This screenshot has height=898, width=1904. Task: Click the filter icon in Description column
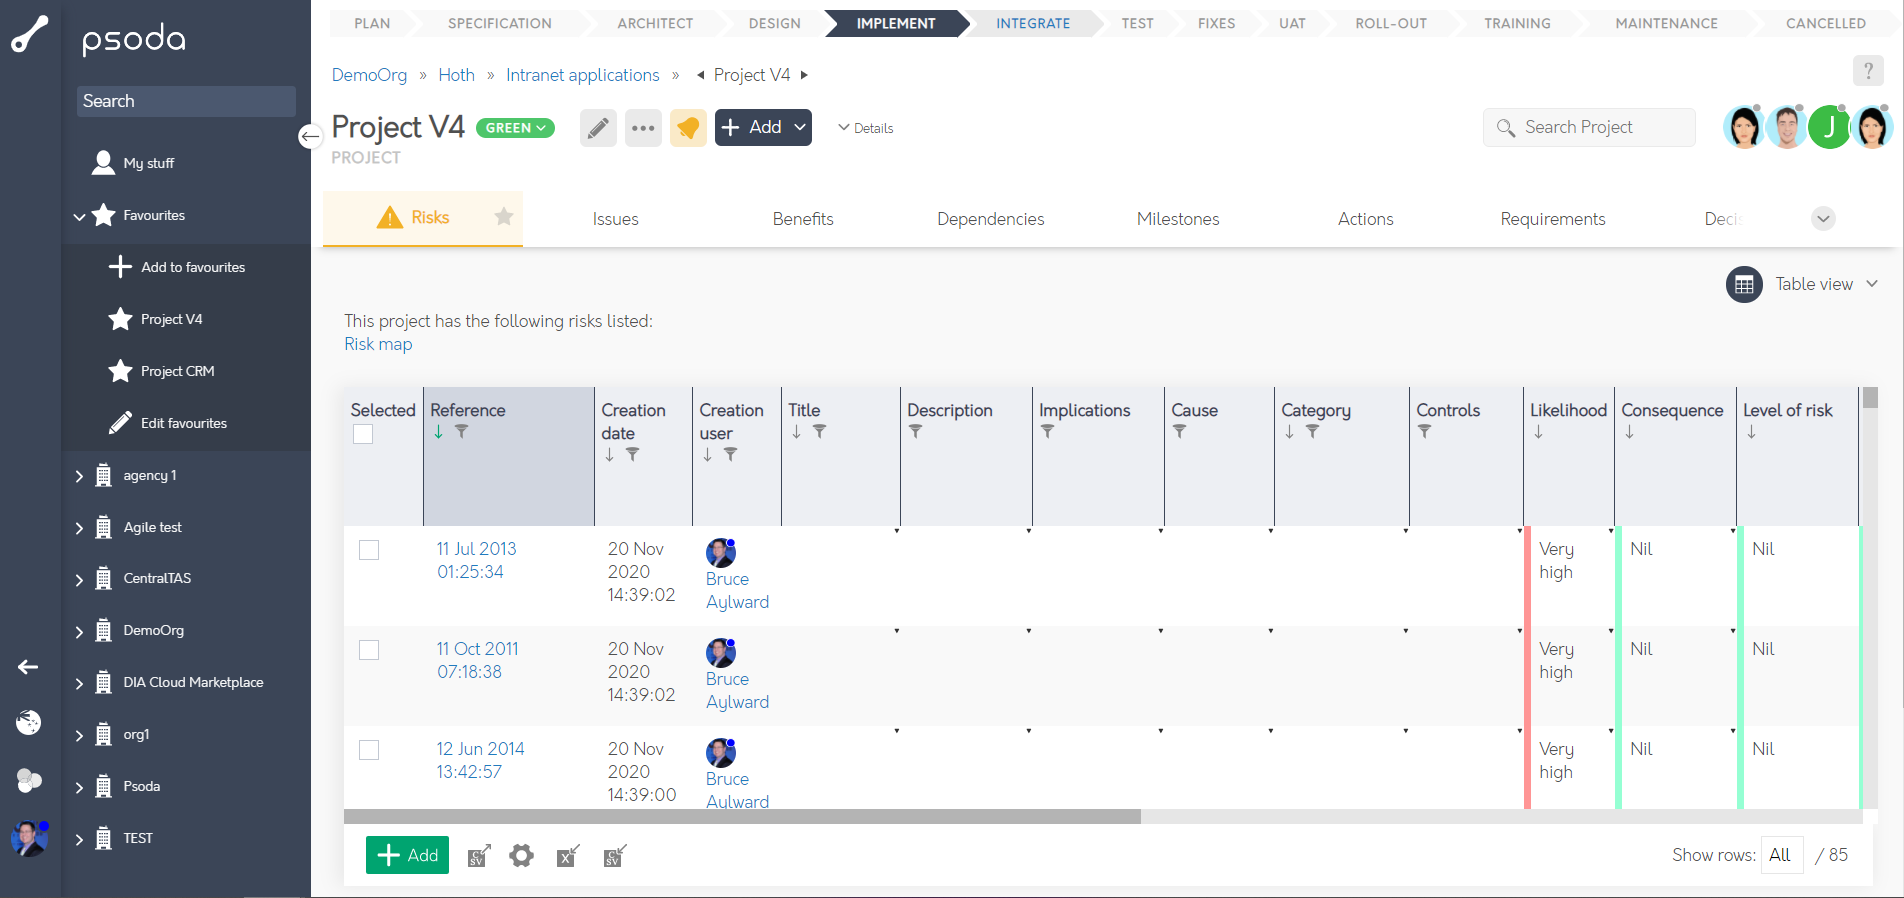(915, 432)
